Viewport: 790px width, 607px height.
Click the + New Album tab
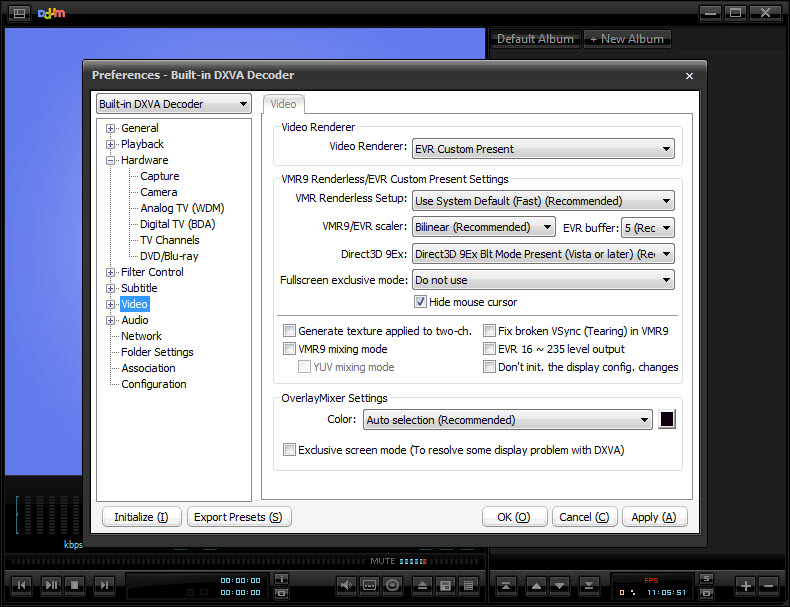627,39
